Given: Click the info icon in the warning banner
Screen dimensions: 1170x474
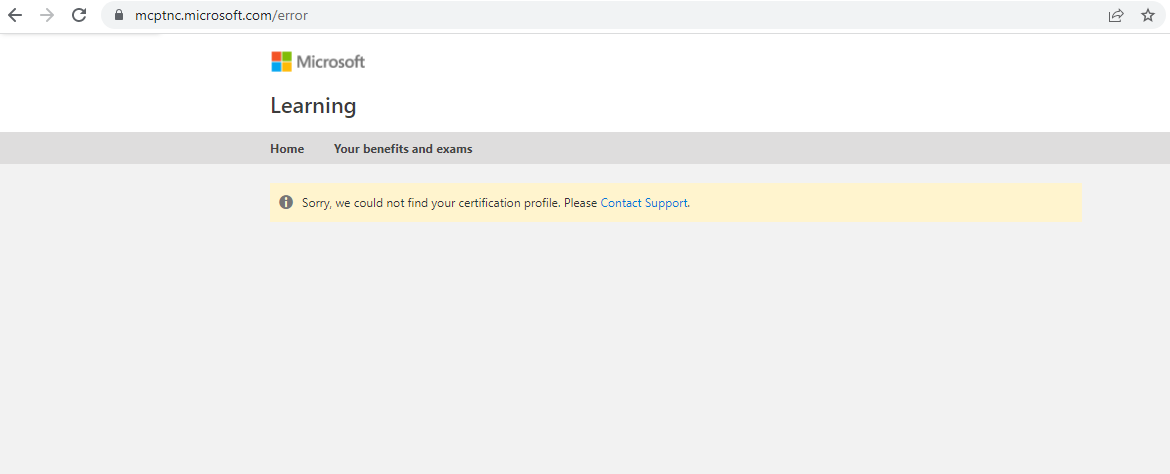Looking at the screenshot, I should tap(286, 202).
